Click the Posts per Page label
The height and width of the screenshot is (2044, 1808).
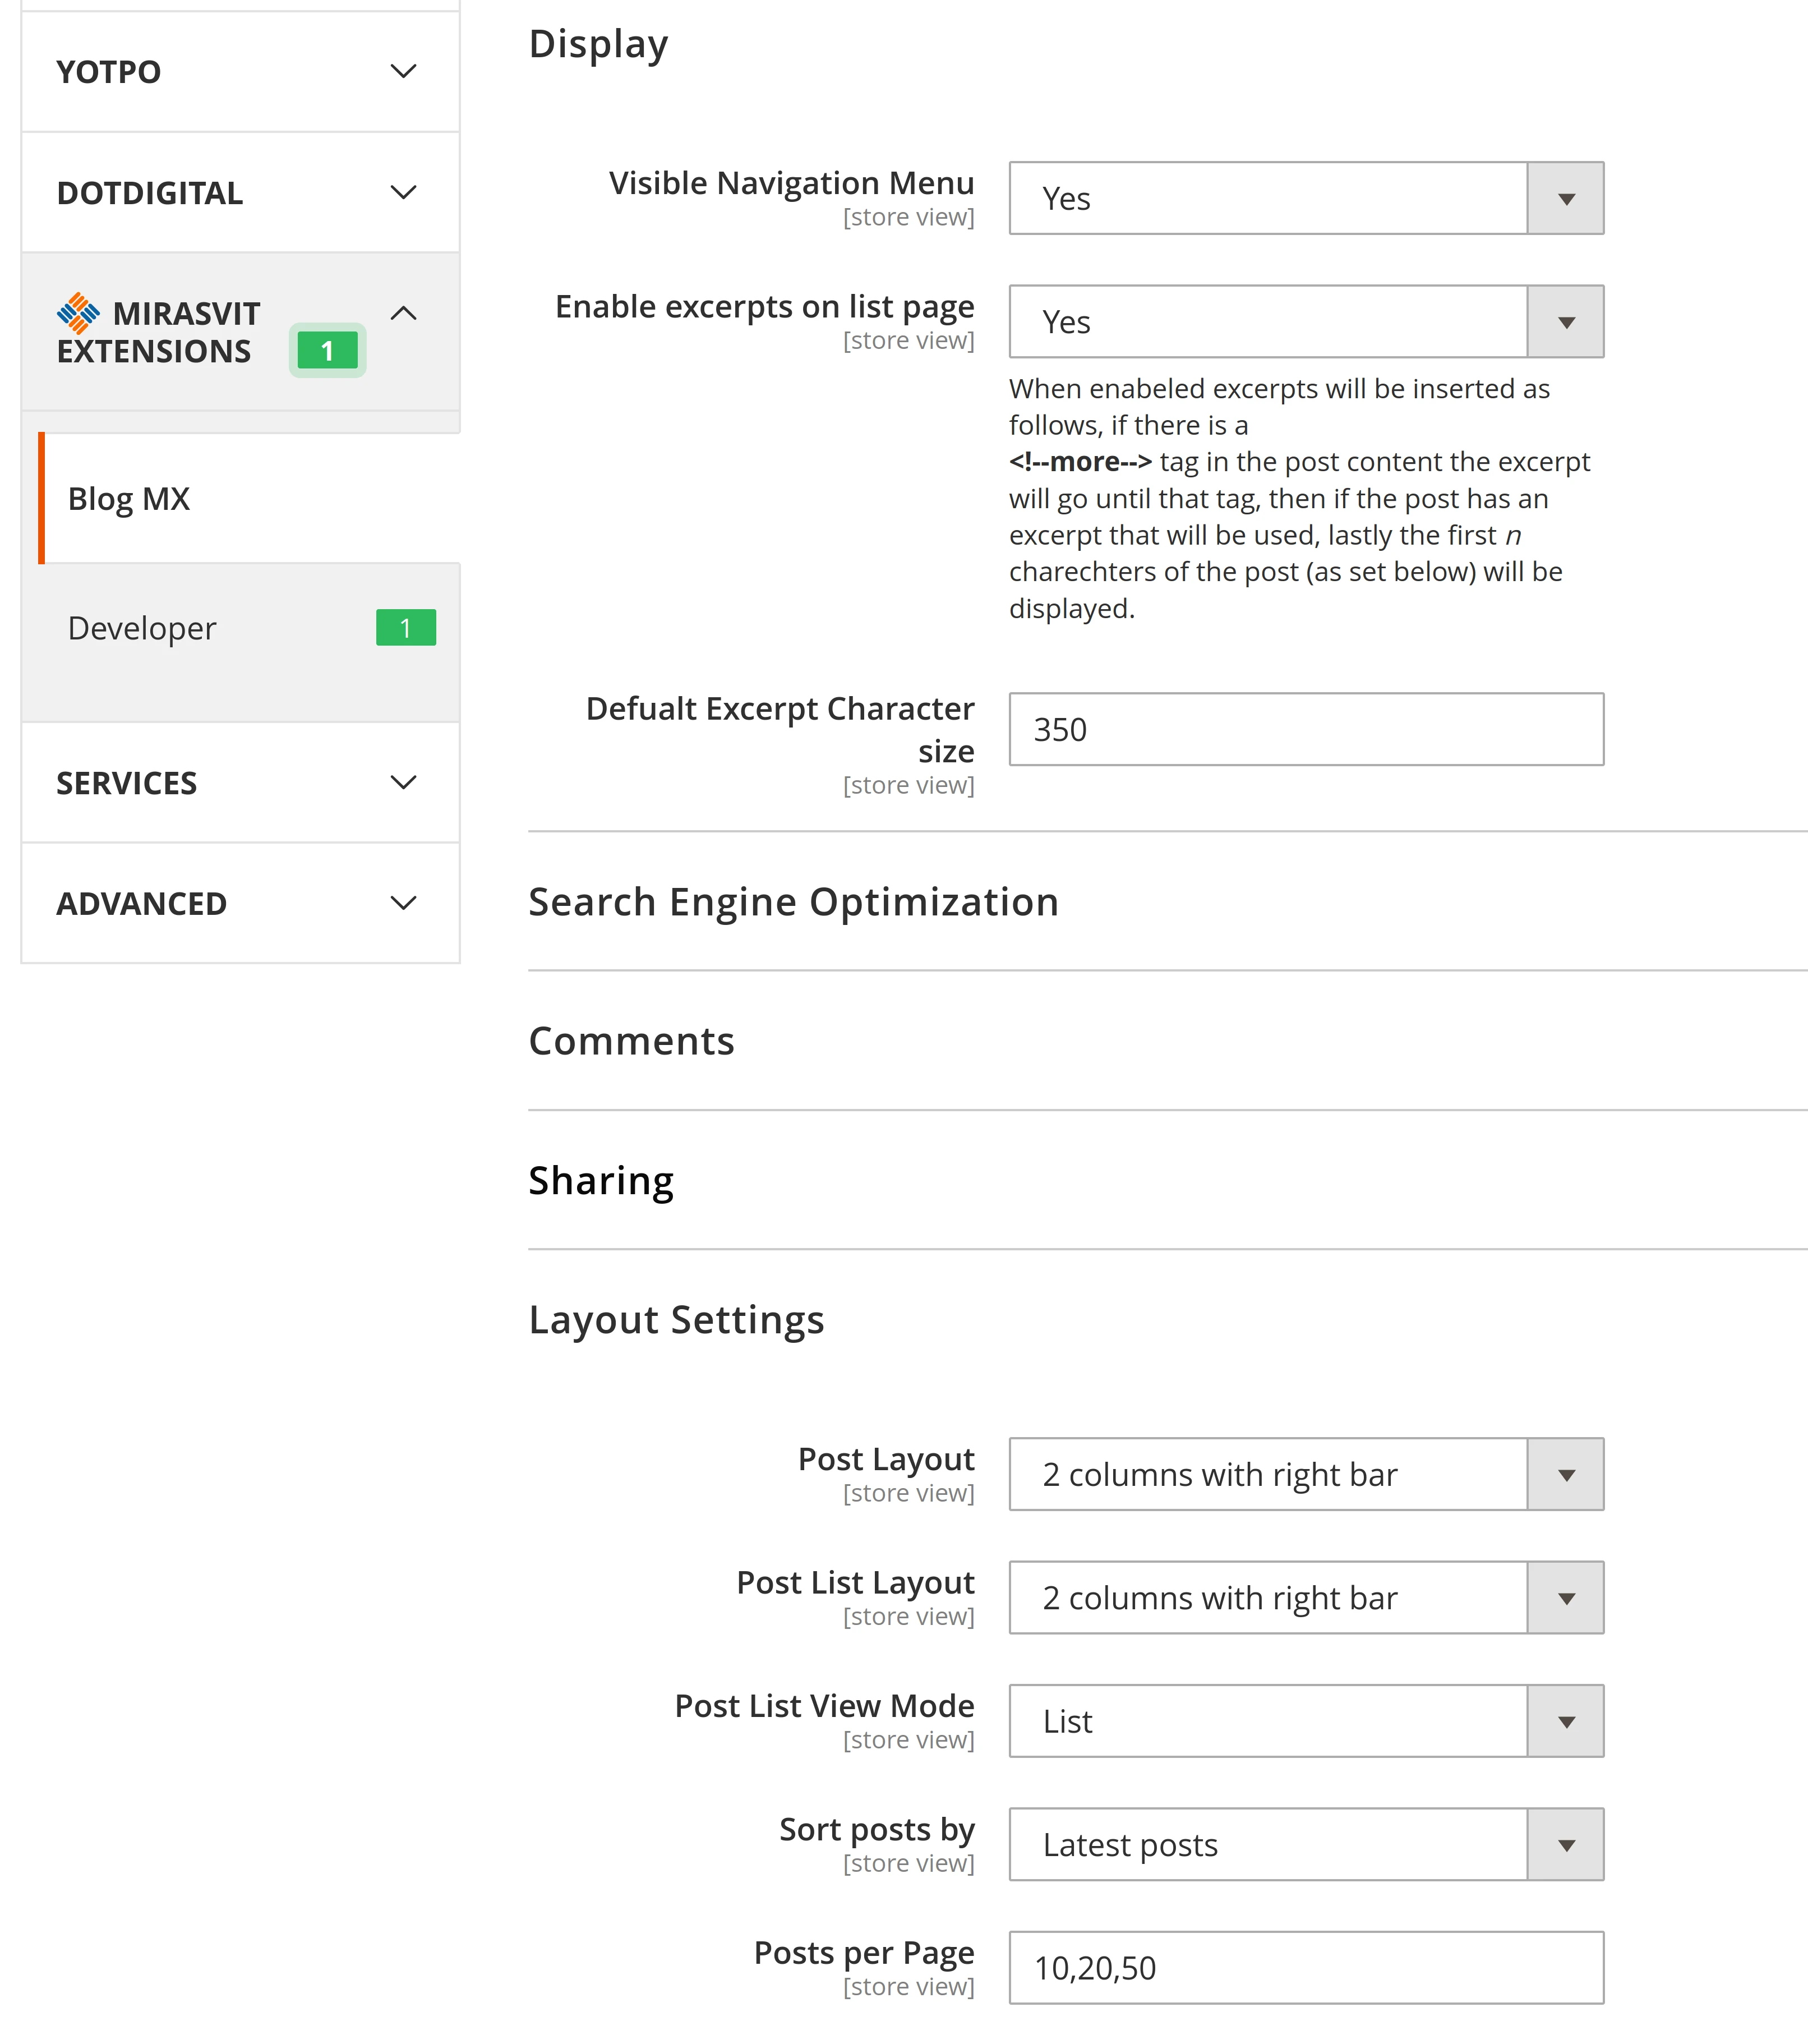pyautogui.click(x=864, y=1953)
